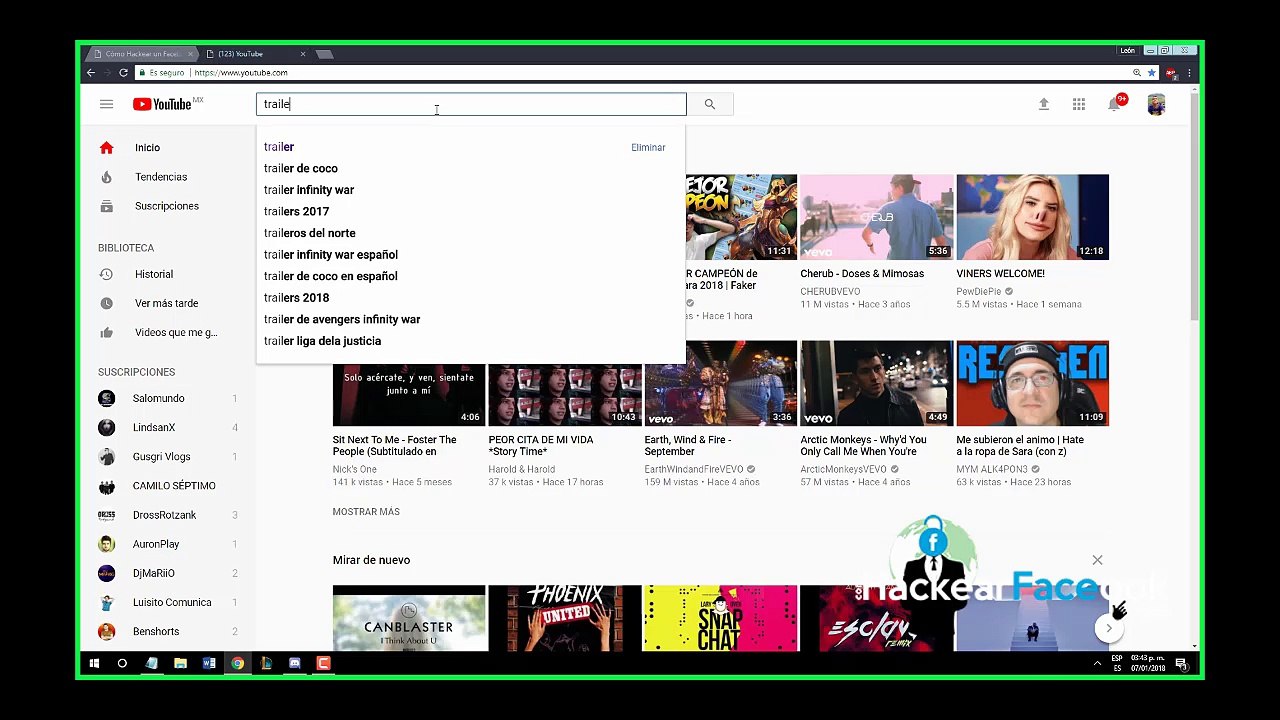Open the Chrome three-dot menu

click(x=1189, y=73)
